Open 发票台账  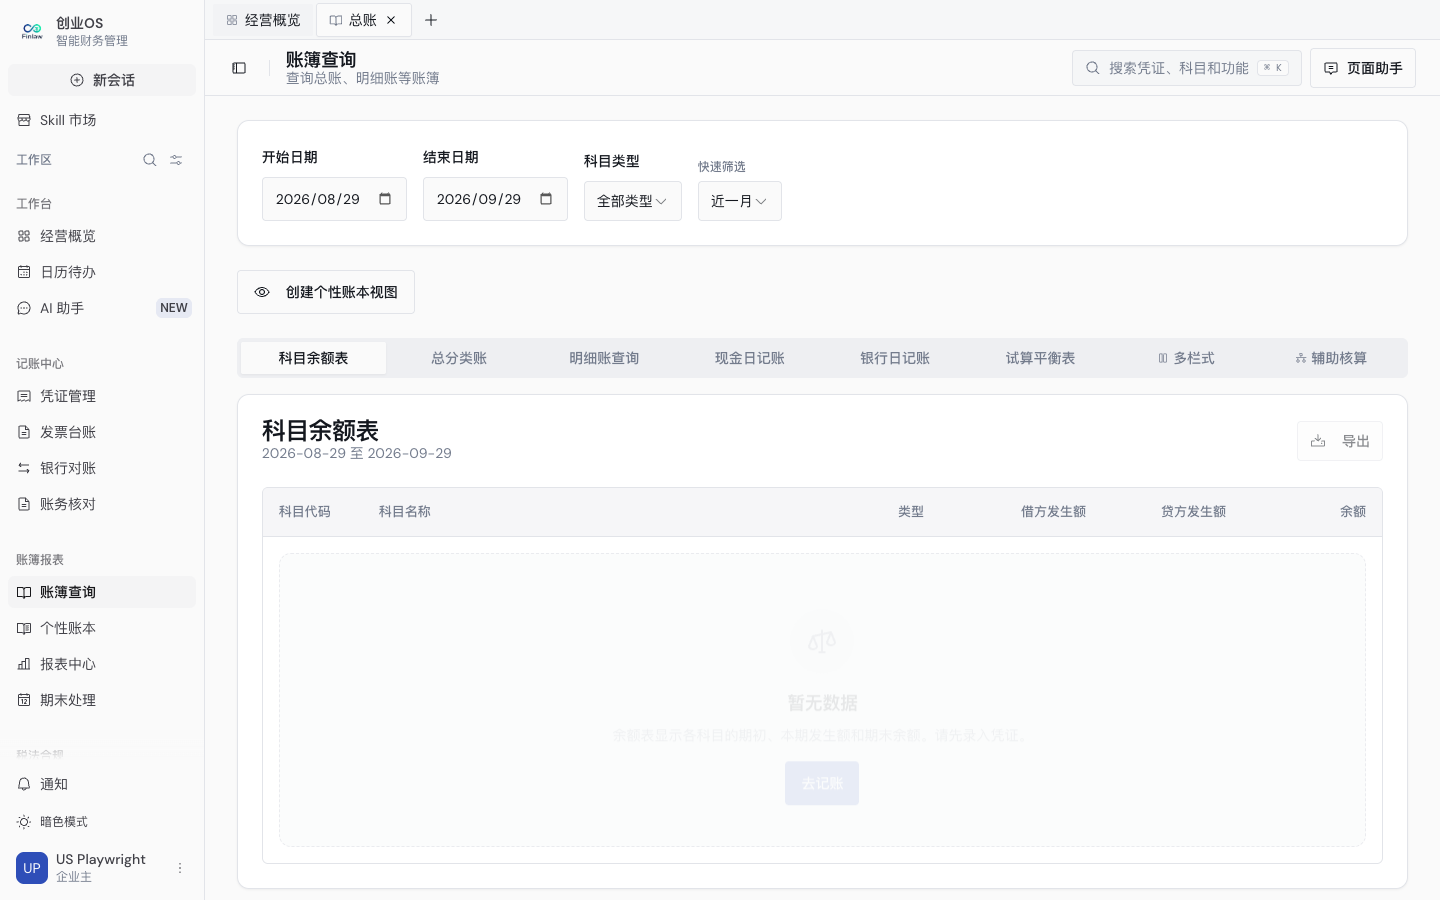102,432
